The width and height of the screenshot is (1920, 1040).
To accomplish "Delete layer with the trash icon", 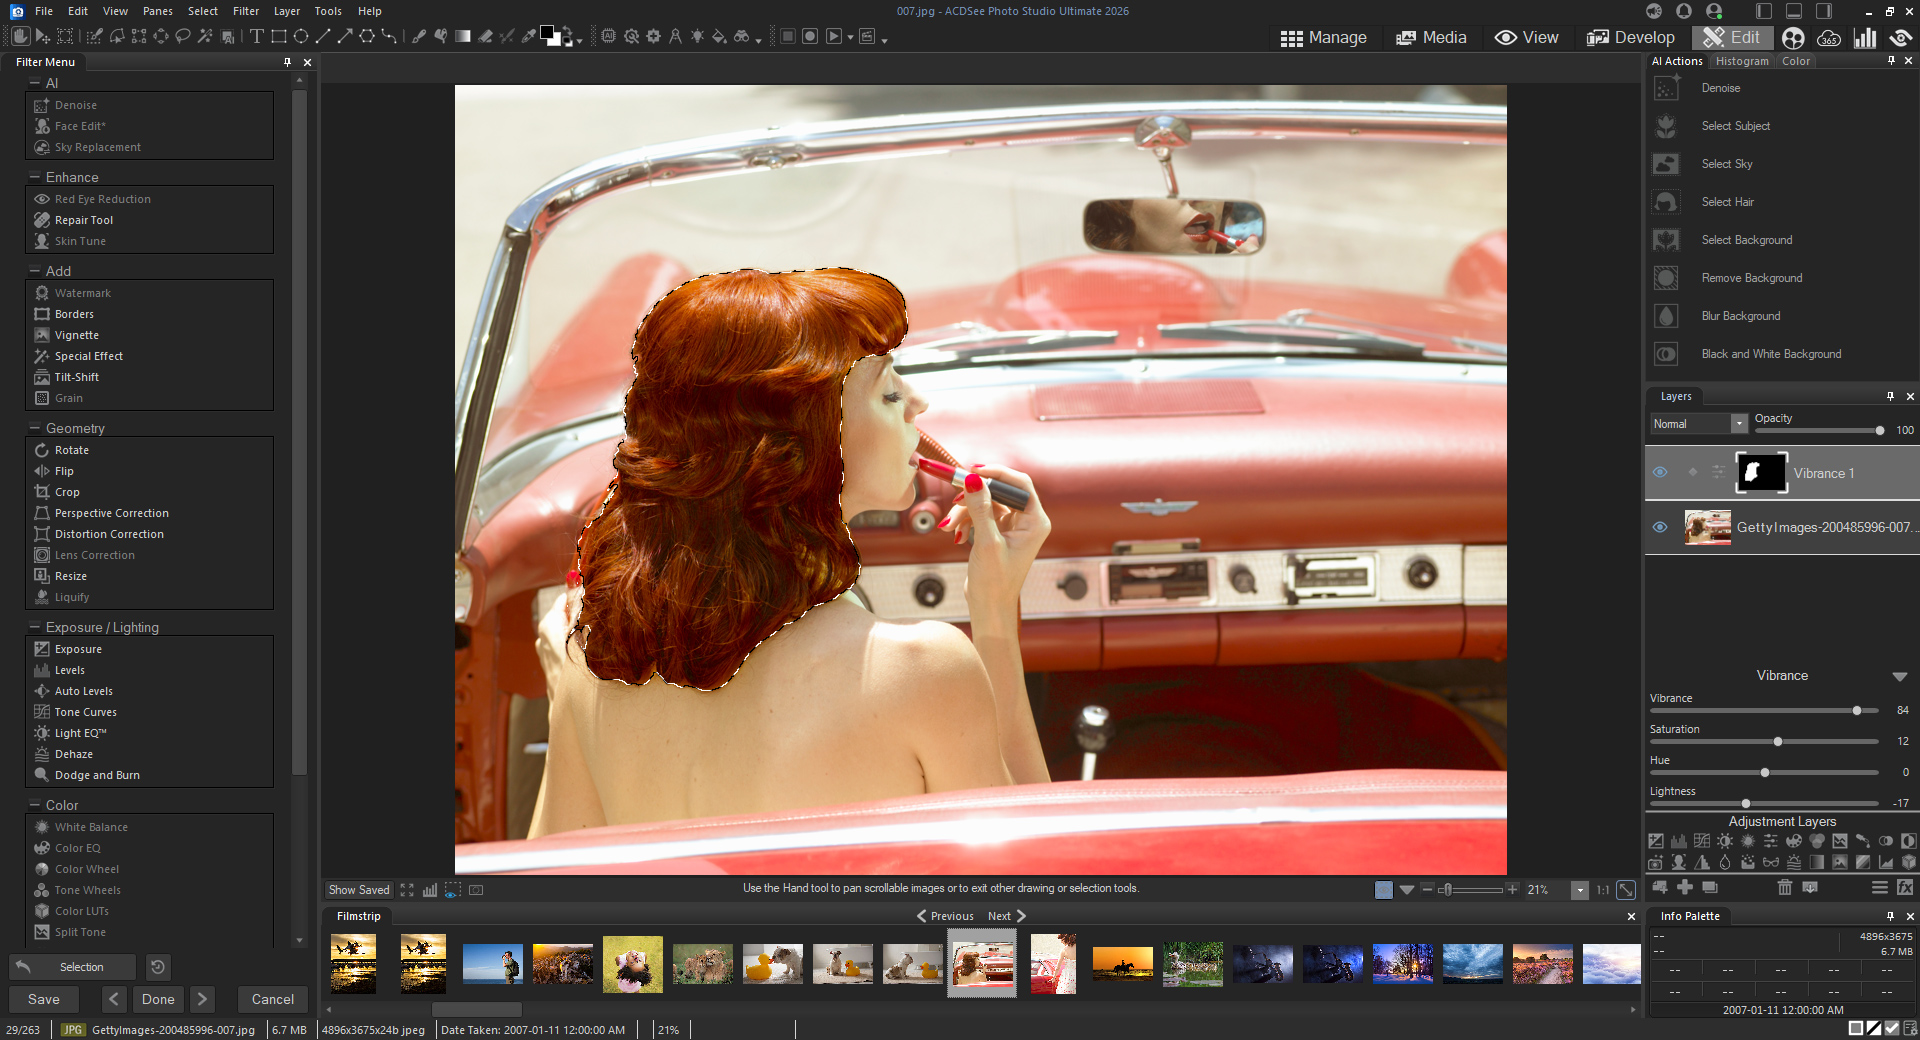I will pos(1784,887).
